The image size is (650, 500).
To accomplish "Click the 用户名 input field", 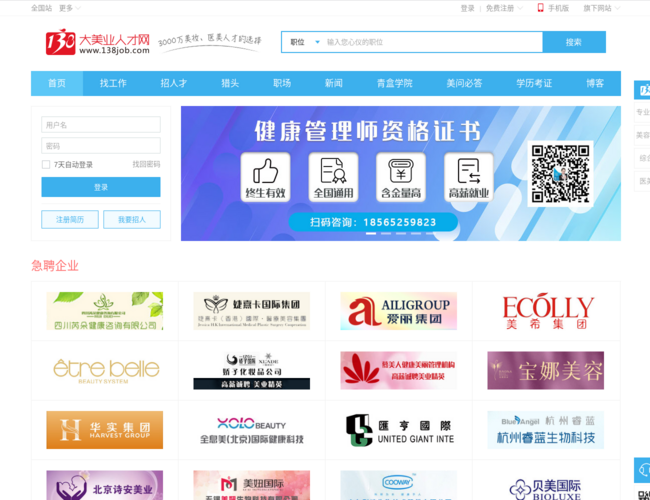I will coord(101,125).
